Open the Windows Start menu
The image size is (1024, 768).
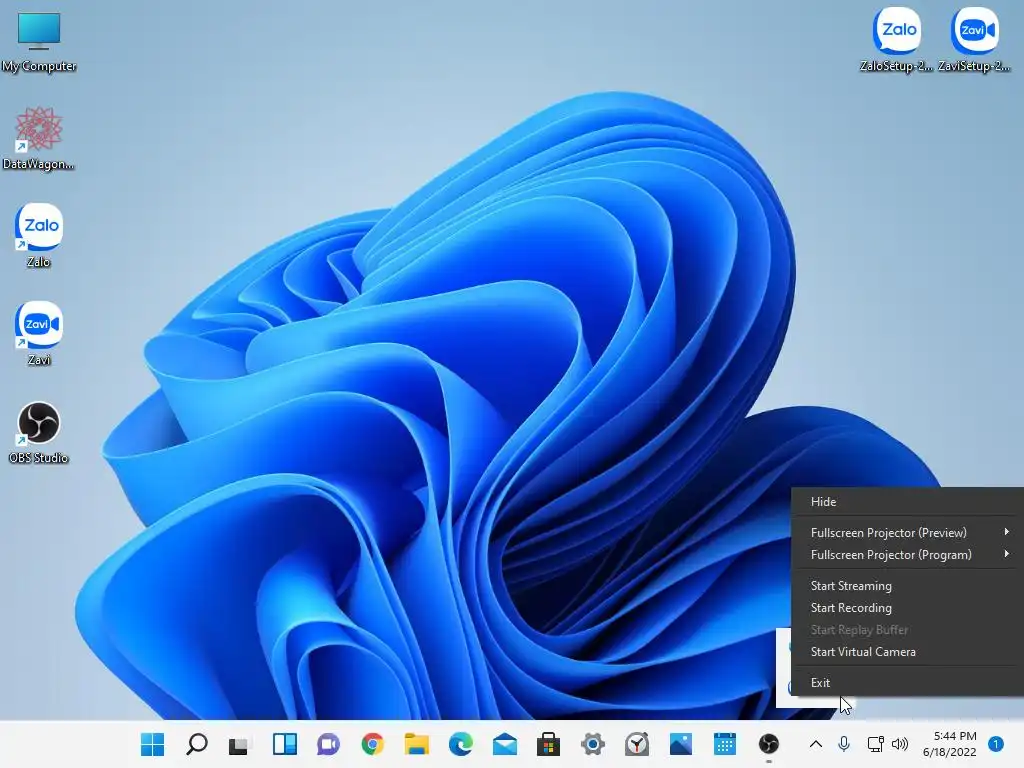[153, 744]
